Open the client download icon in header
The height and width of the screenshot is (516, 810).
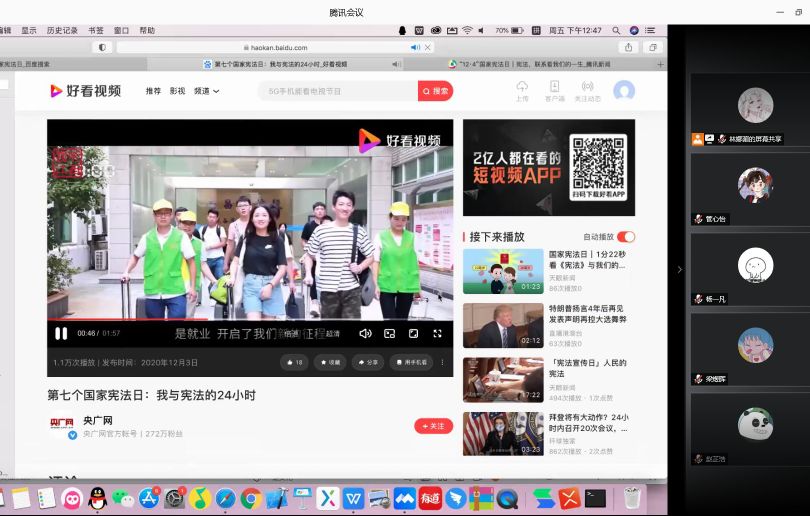pyautogui.click(x=554, y=89)
